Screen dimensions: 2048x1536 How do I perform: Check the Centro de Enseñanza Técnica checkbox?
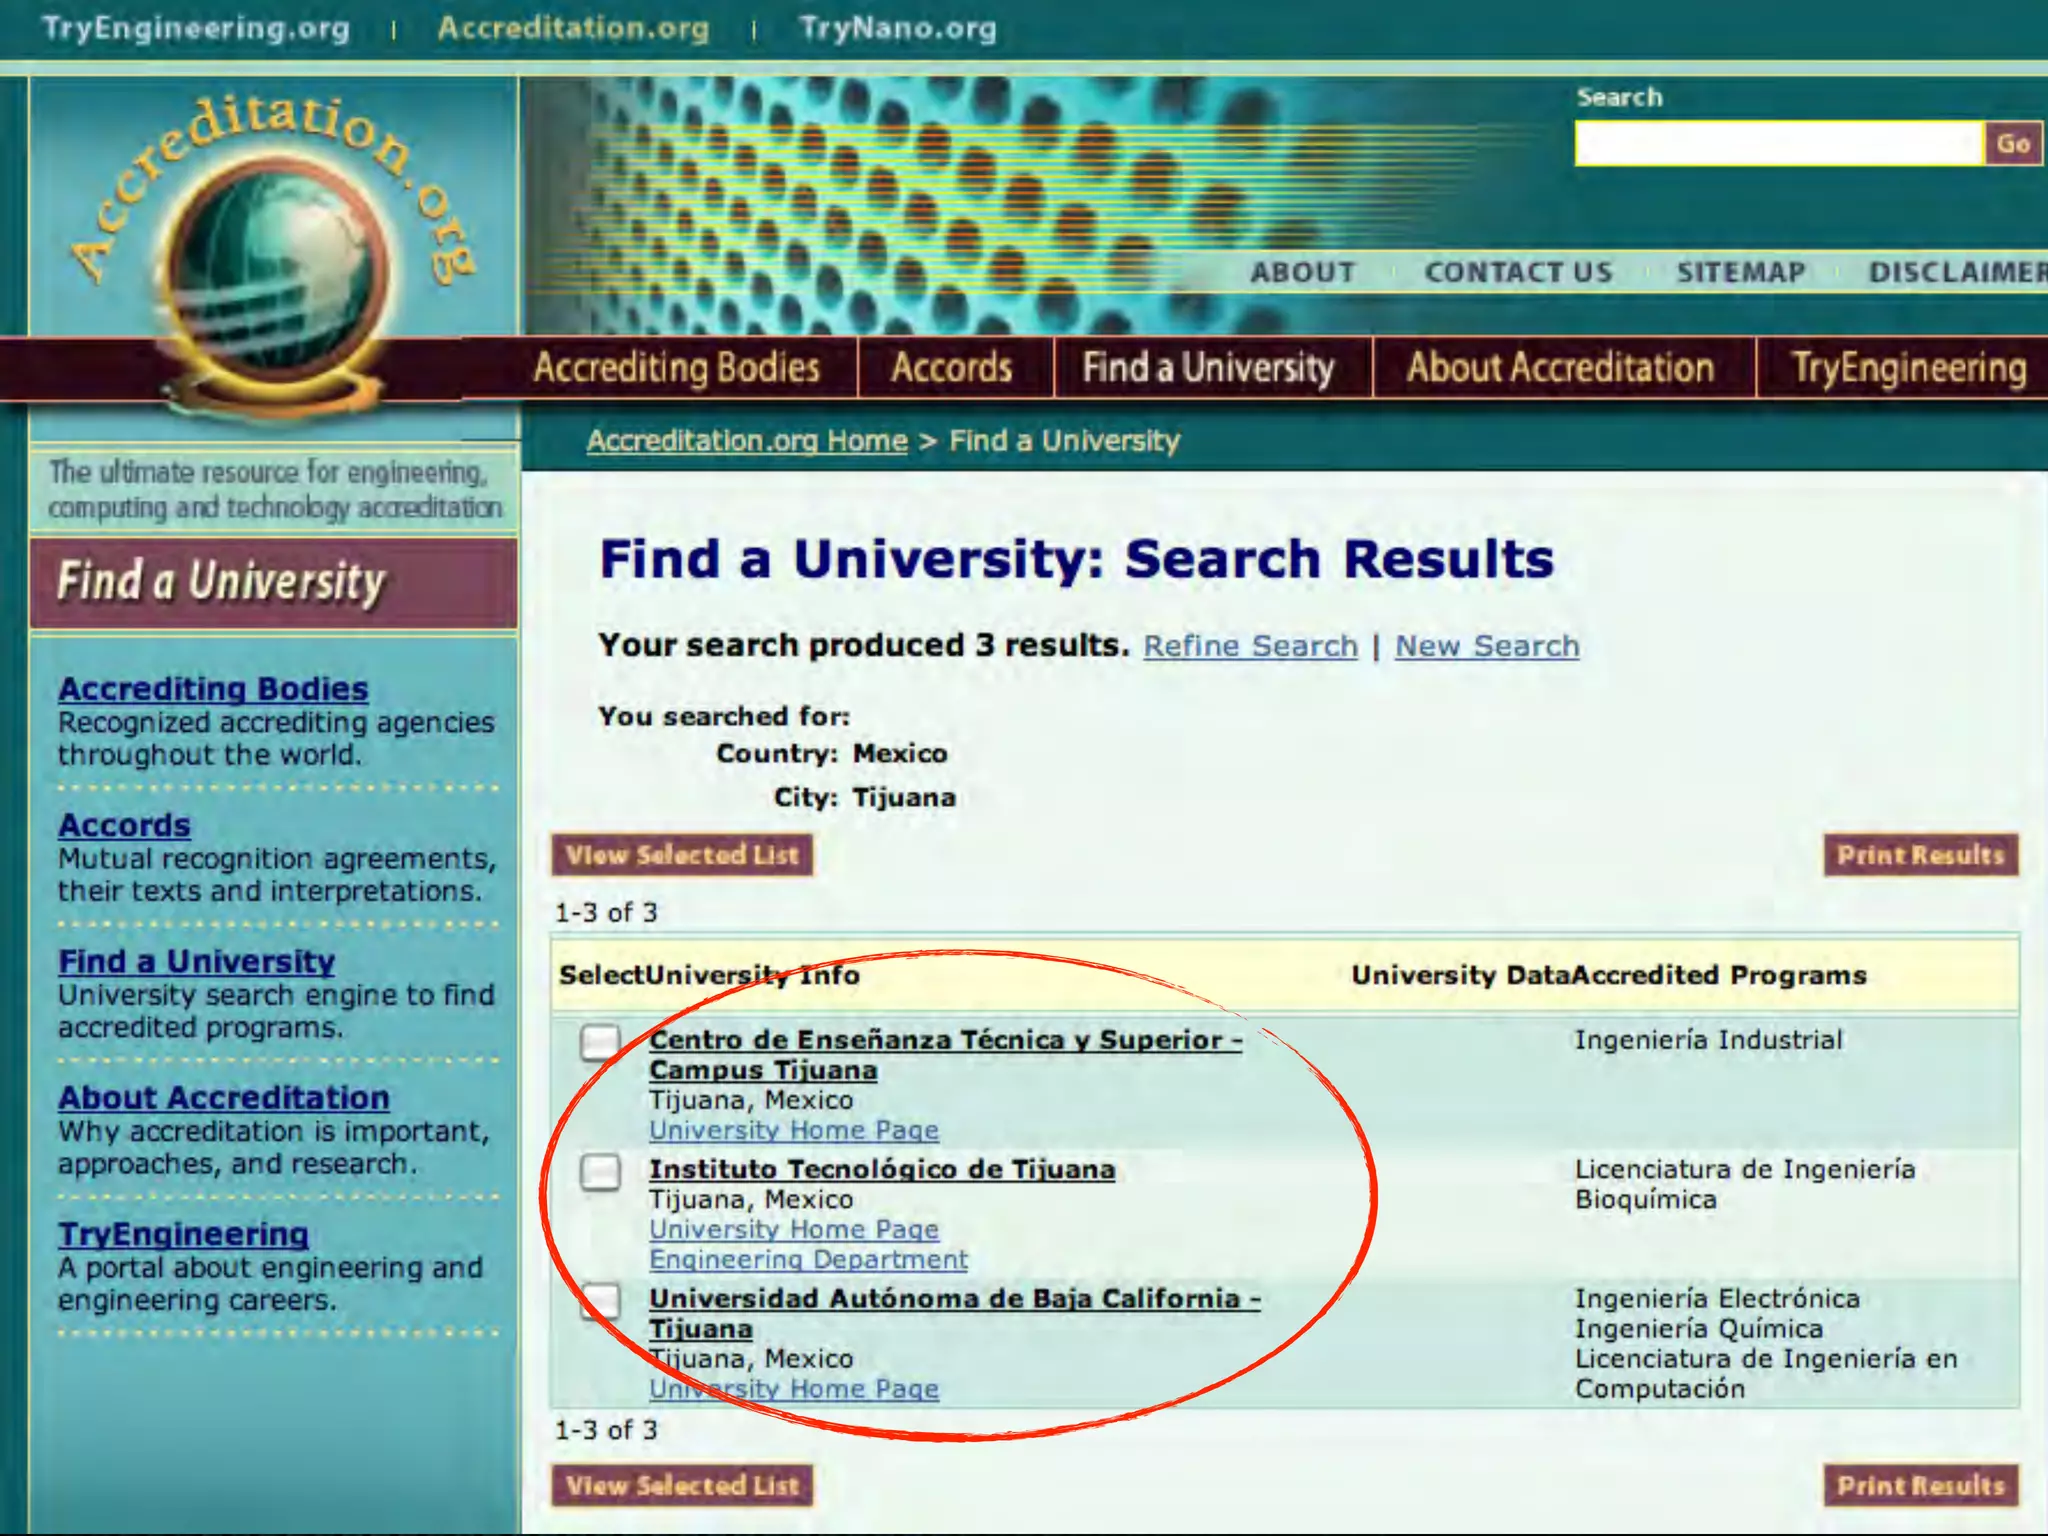coord(600,1042)
